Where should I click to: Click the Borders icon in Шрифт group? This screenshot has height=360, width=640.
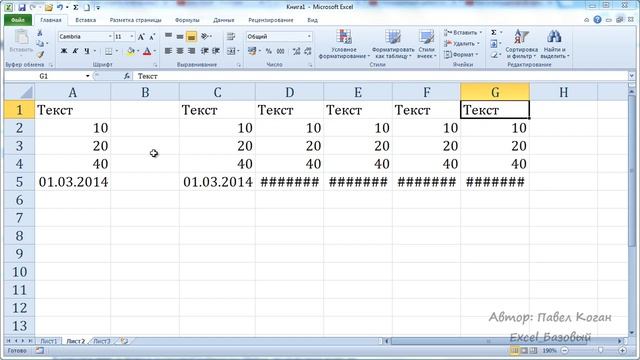(x=109, y=51)
